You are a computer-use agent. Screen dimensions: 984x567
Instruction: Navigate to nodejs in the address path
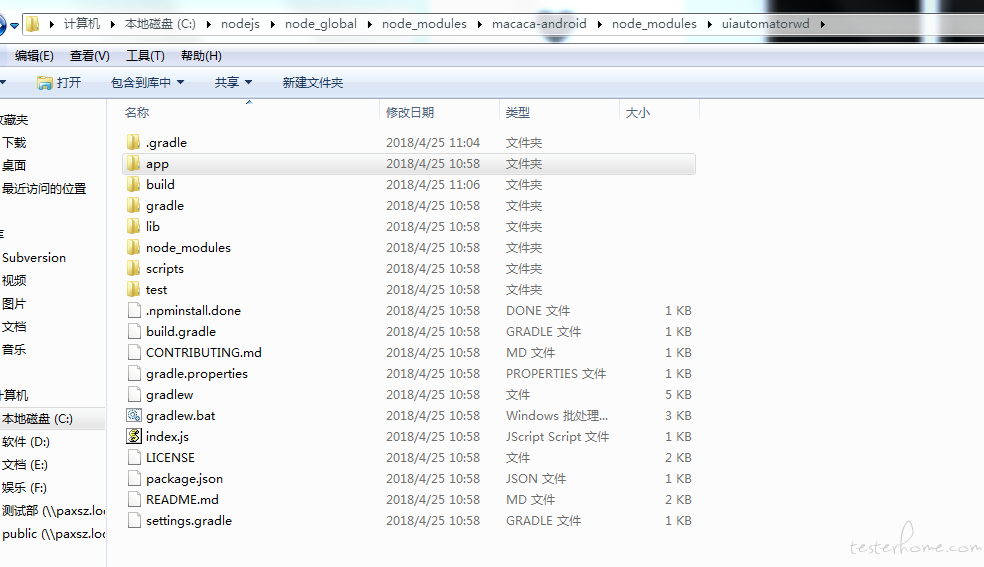point(240,24)
